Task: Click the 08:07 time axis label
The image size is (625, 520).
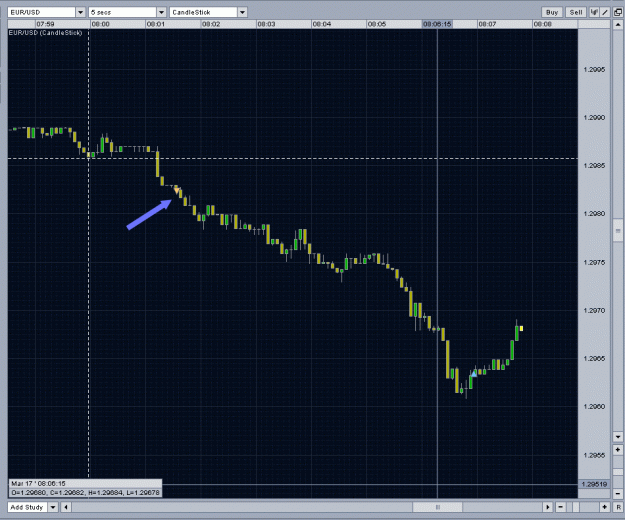Action: tap(487, 24)
